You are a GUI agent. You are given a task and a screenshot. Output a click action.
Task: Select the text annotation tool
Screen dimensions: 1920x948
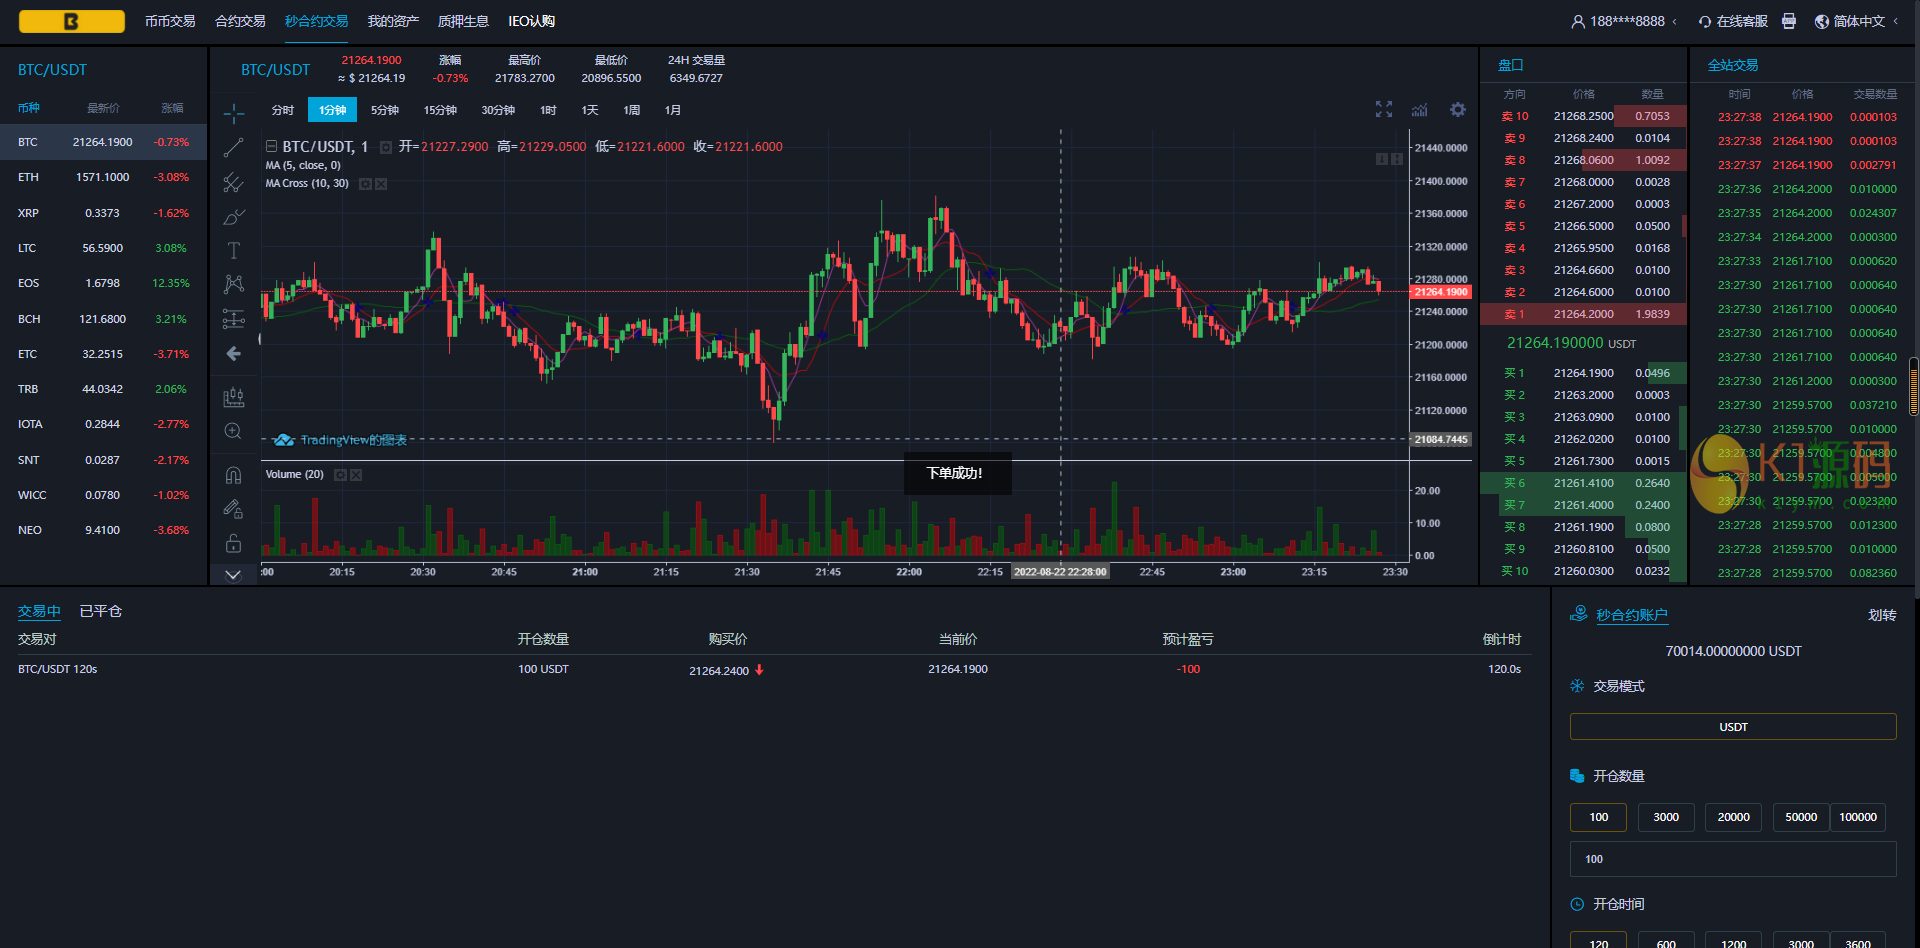[233, 250]
